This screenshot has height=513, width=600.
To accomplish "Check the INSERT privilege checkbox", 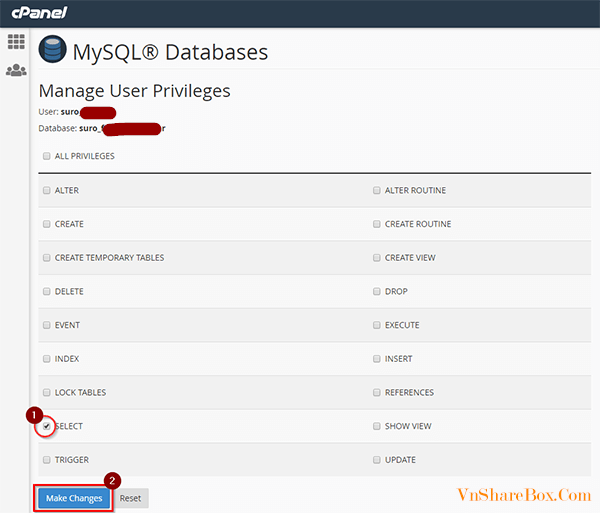I will point(377,359).
